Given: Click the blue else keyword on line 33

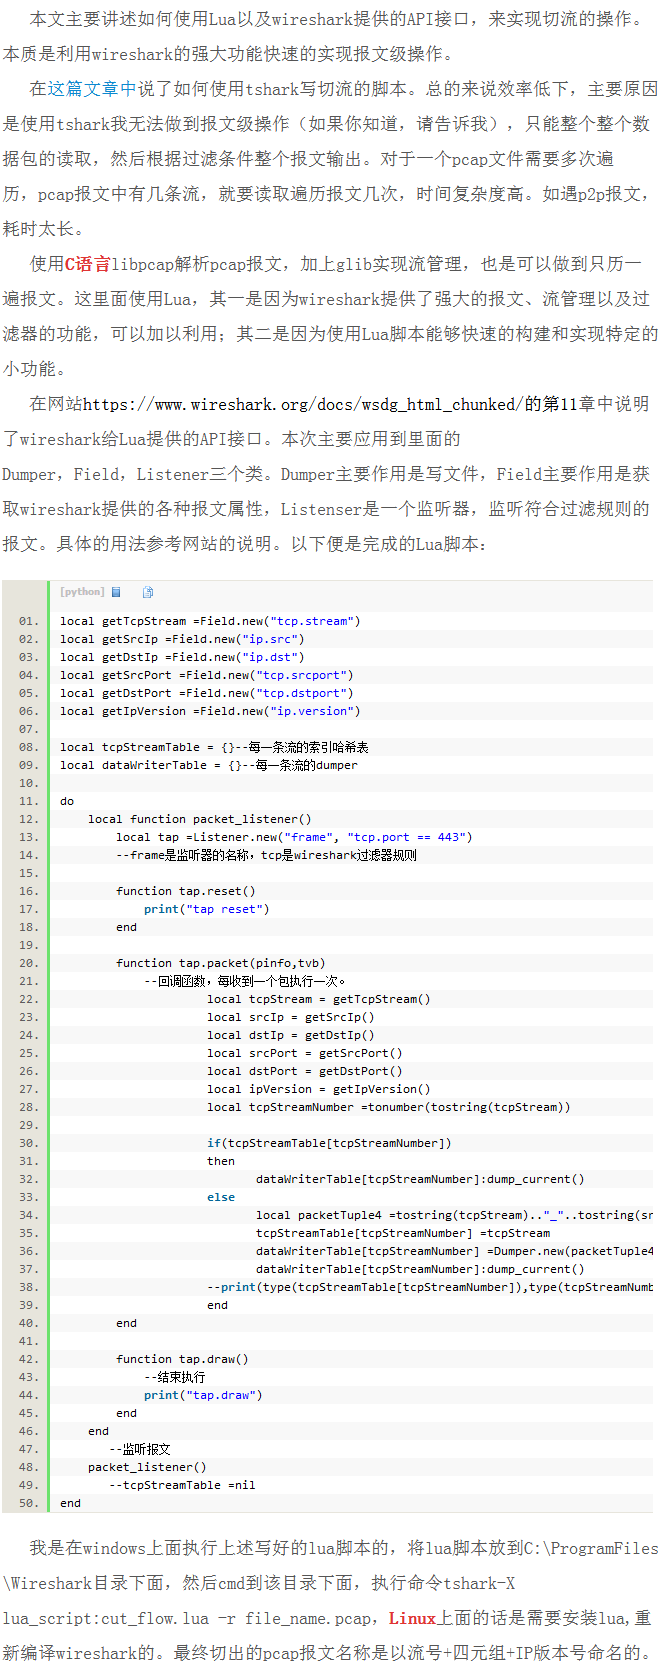Looking at the screenshot, I should 221,1197.
